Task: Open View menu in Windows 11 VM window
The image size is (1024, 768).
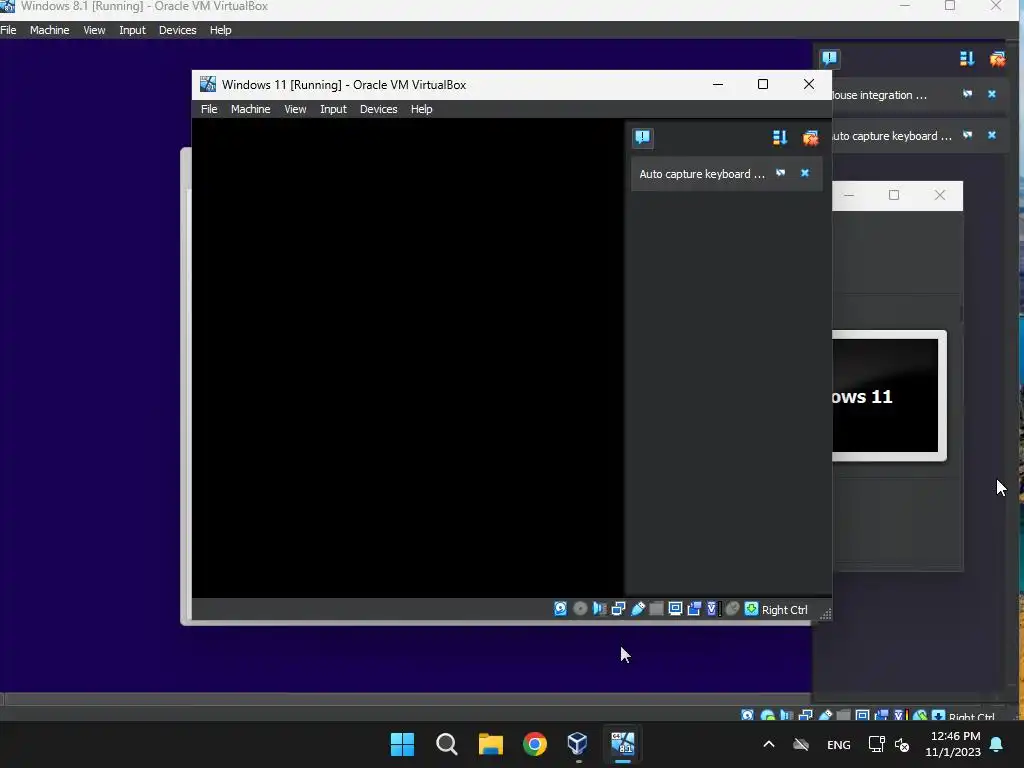Action: coord(295,109)
